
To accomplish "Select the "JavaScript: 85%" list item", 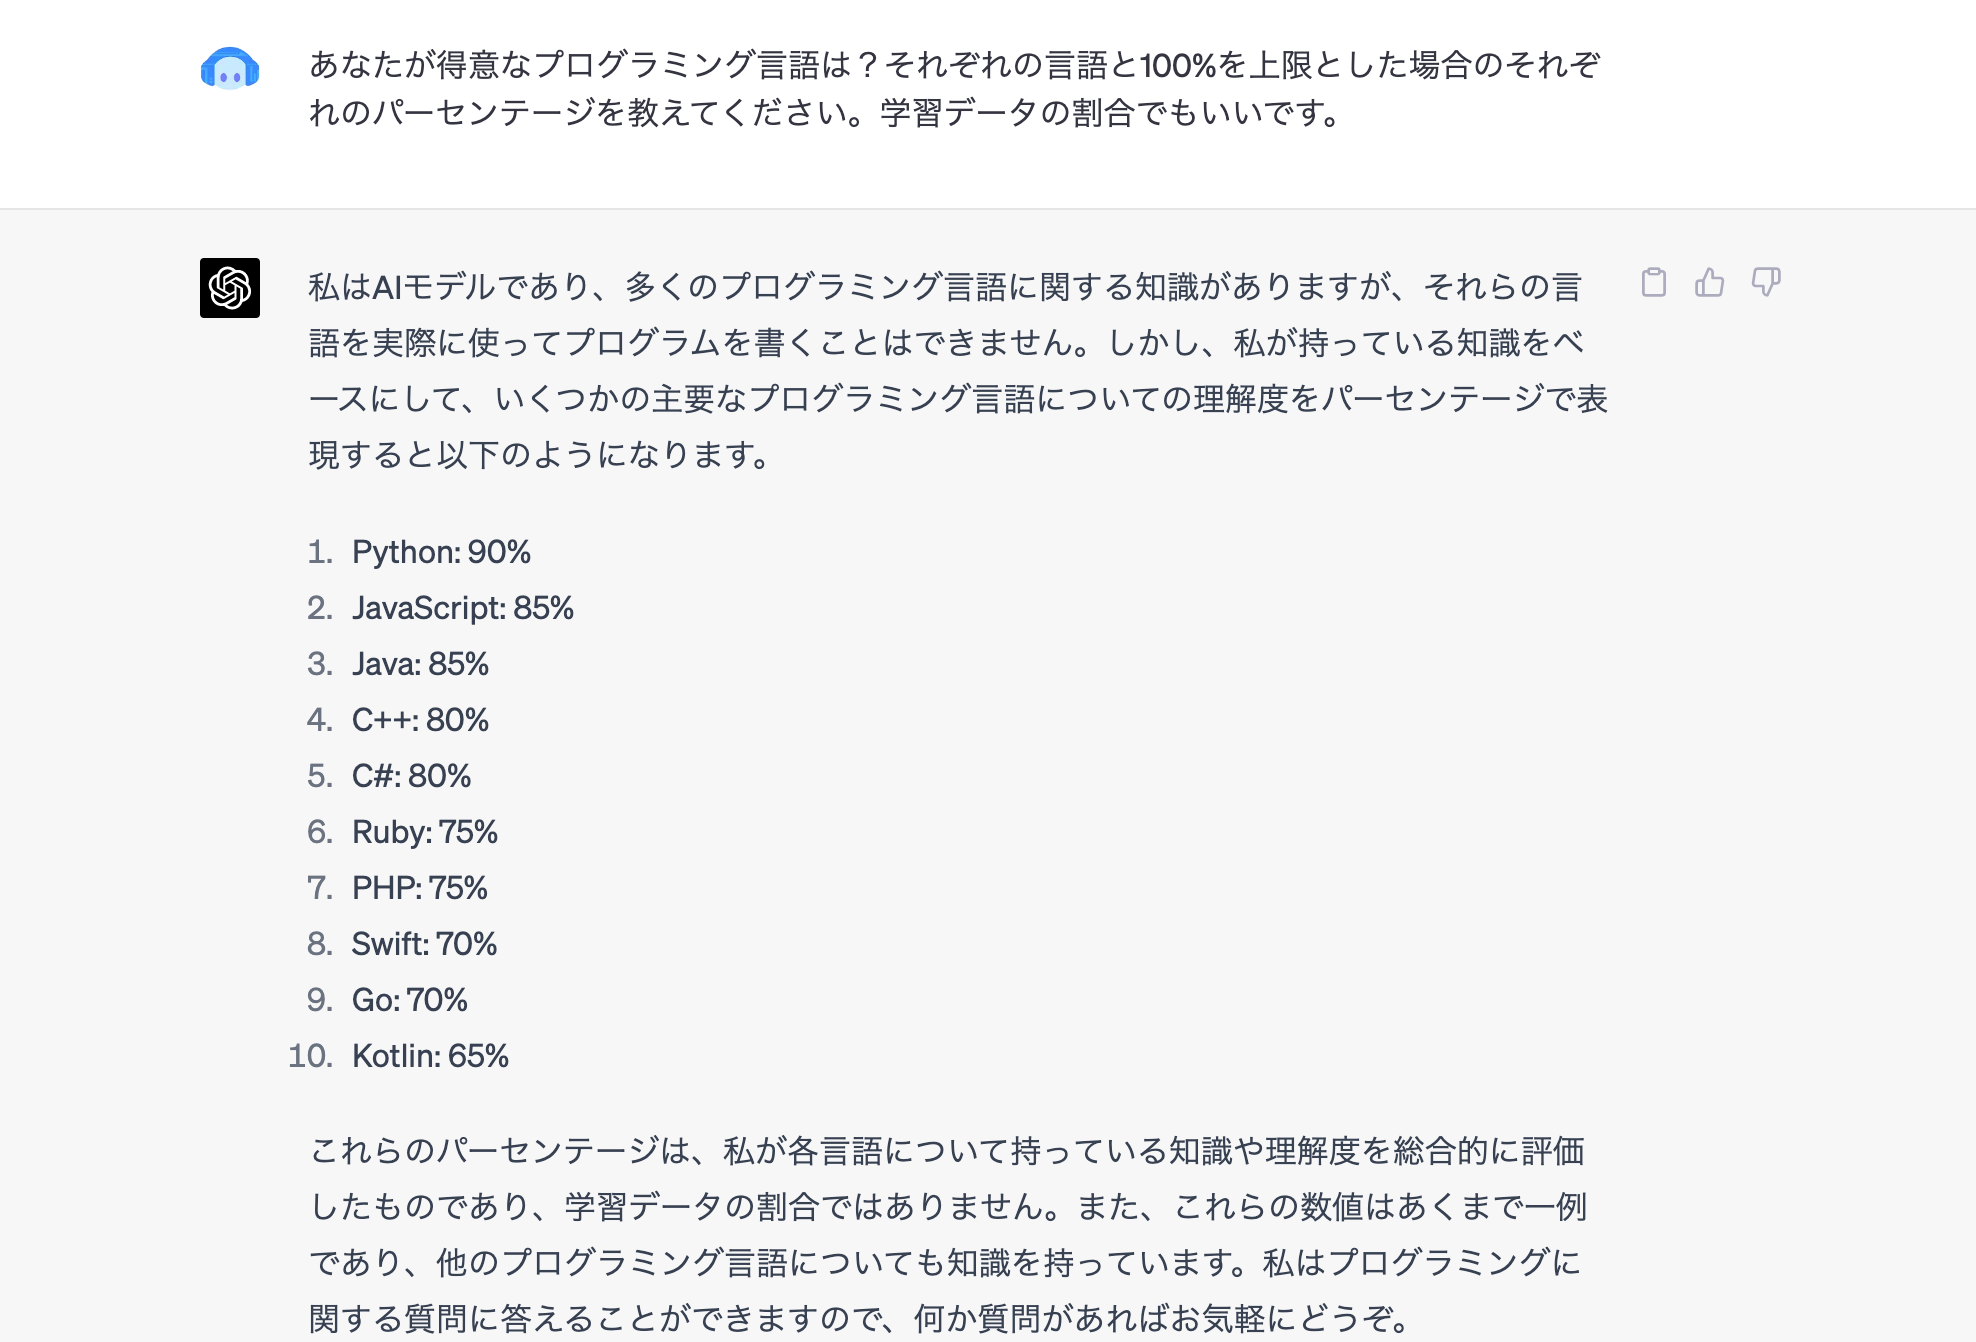I will (x=462, y=608).
